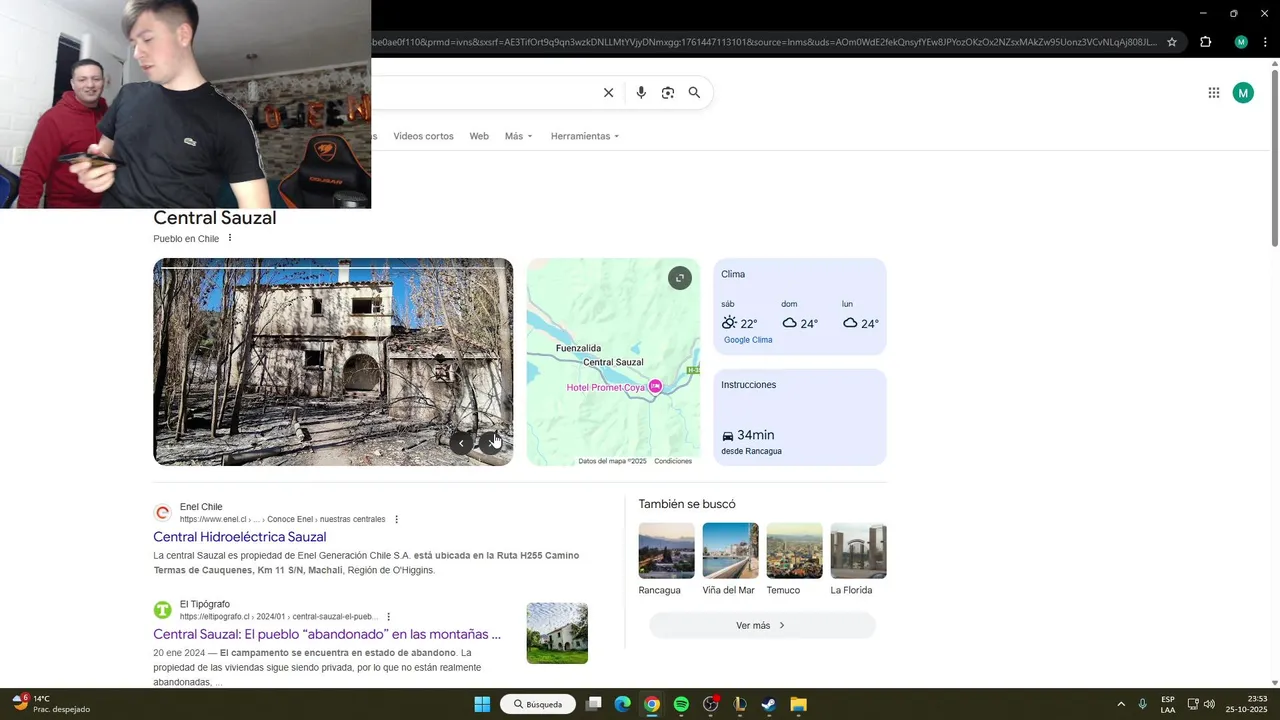Click the Temuco related search thumbnail

[794, 550]
